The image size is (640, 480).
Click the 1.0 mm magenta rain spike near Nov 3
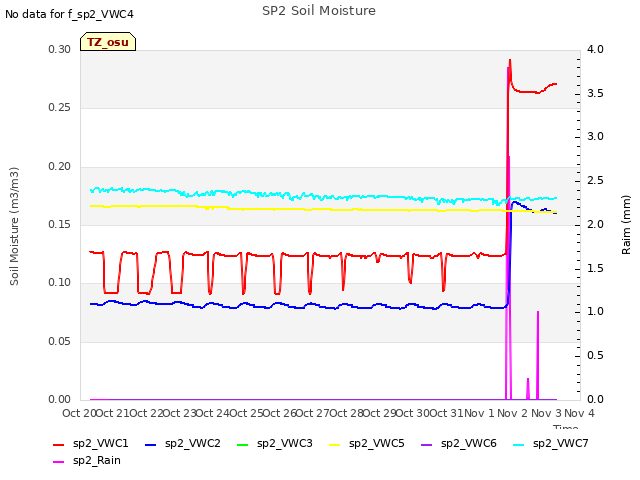[x=538, y=355]
